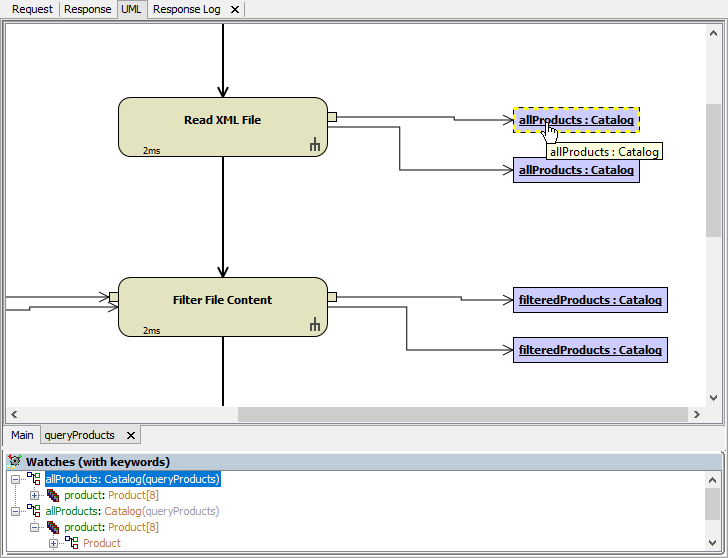Collapse second product: Product[8] node
Image resolution: width=728 pixels, height=558 pixels.
point(35,527)
